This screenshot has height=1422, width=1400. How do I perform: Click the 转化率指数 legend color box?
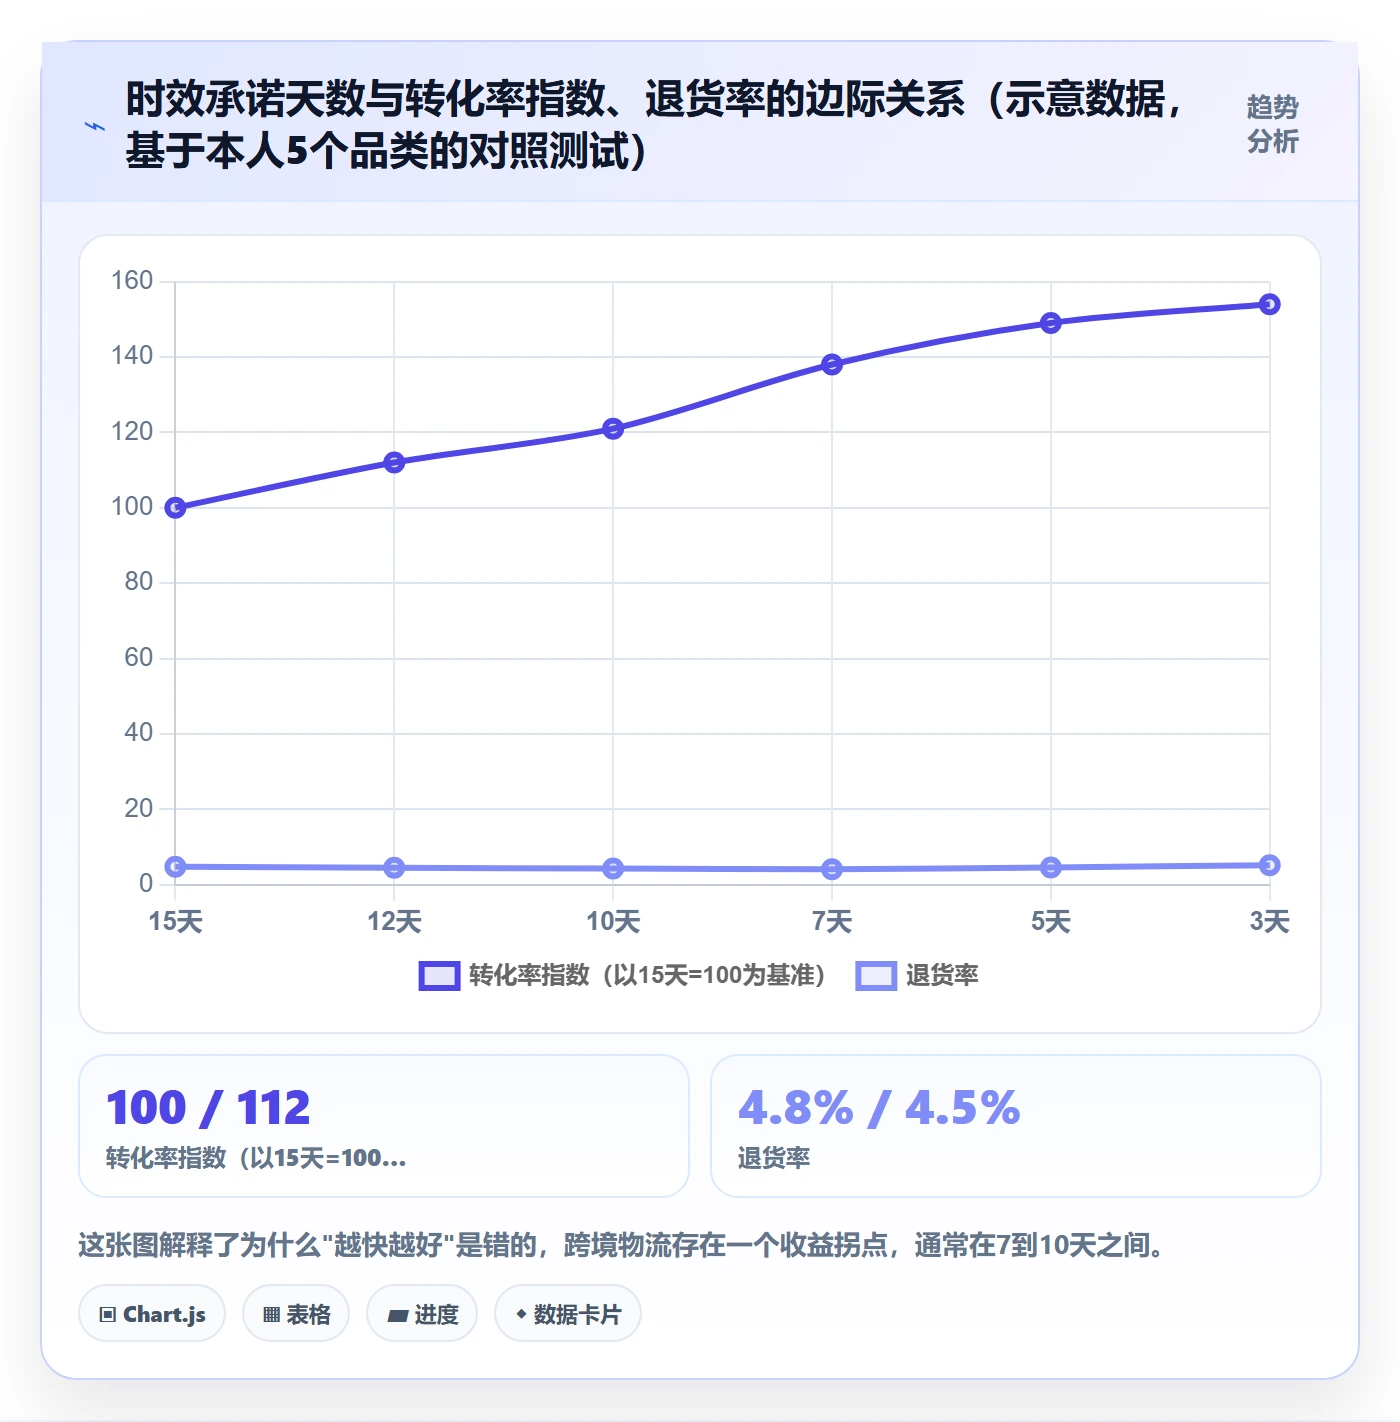tap(439, 976)
